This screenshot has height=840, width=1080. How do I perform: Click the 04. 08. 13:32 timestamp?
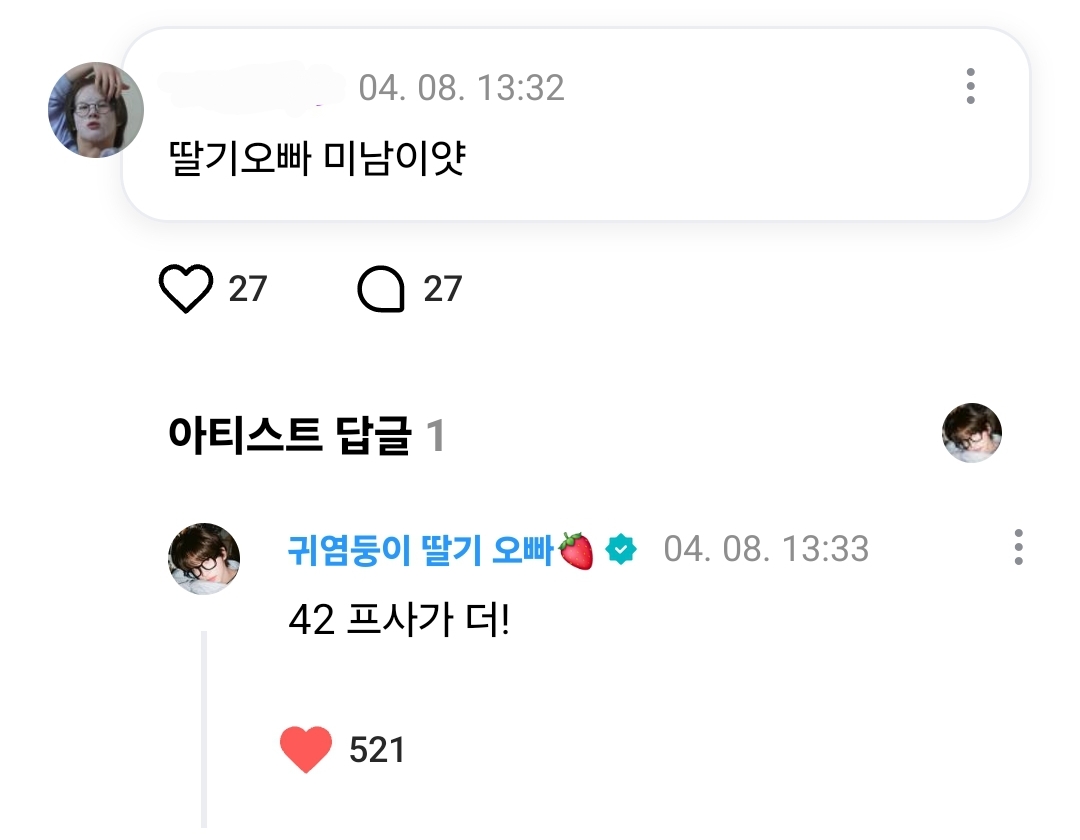coord(461,88)
